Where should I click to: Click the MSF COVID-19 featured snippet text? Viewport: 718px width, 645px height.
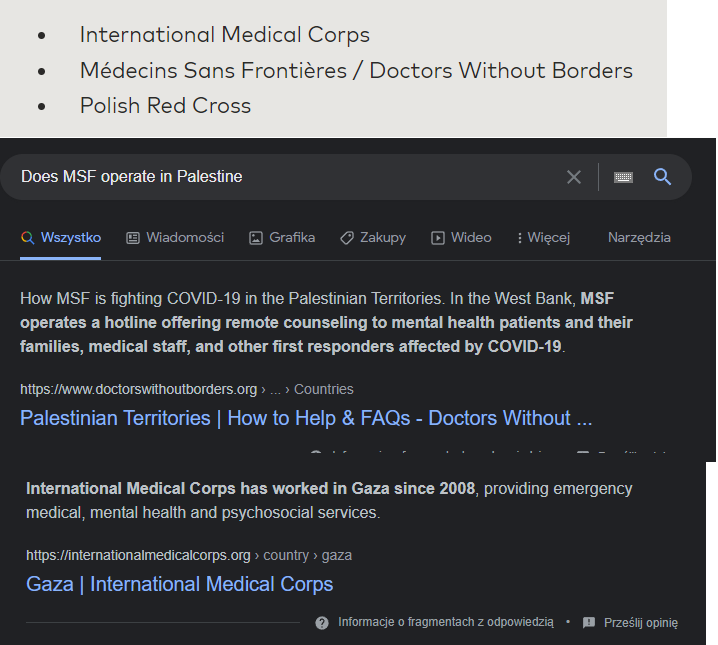coord(326,322)
